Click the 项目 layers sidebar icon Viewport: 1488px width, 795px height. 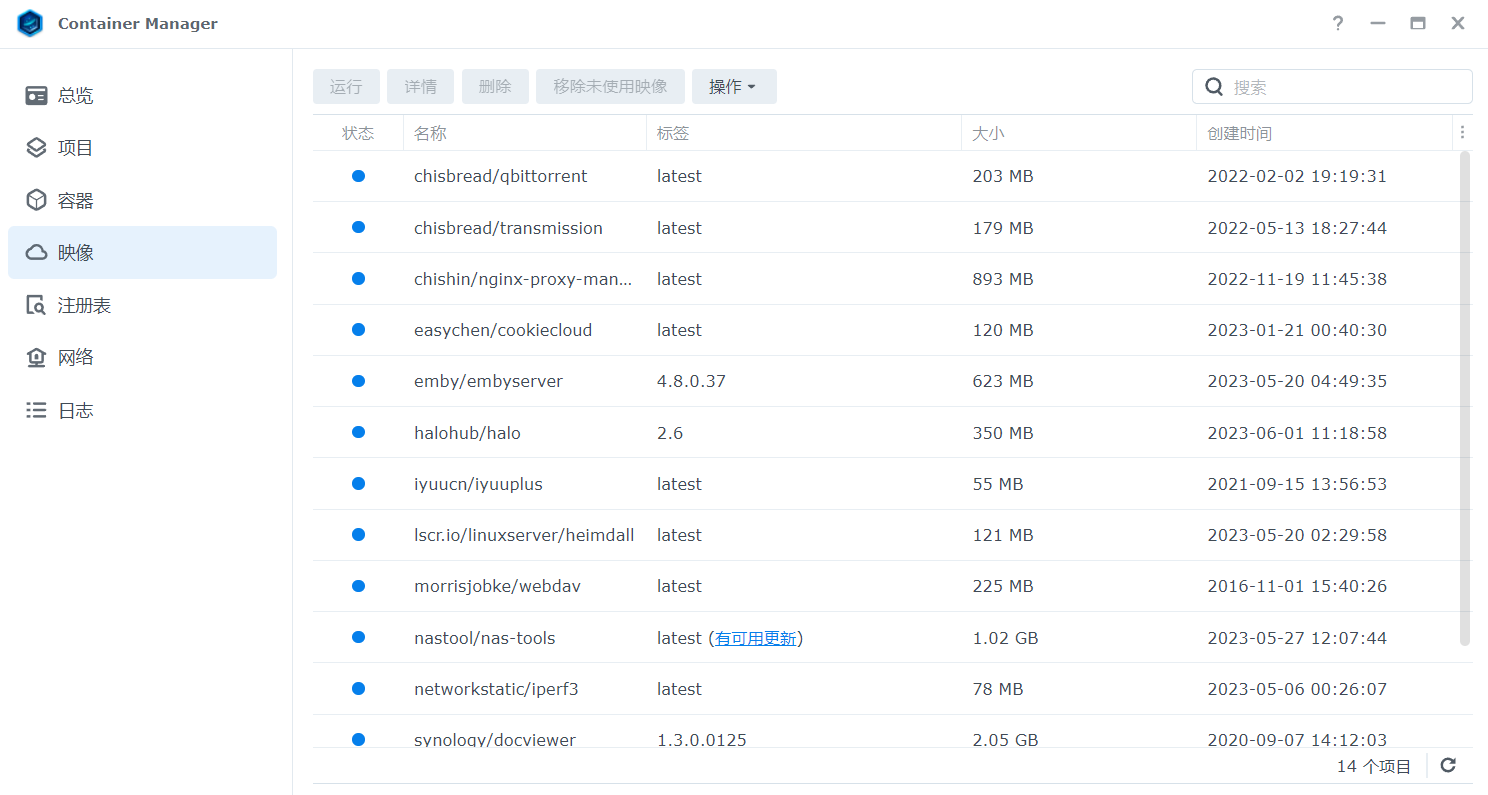click(36, 148)
